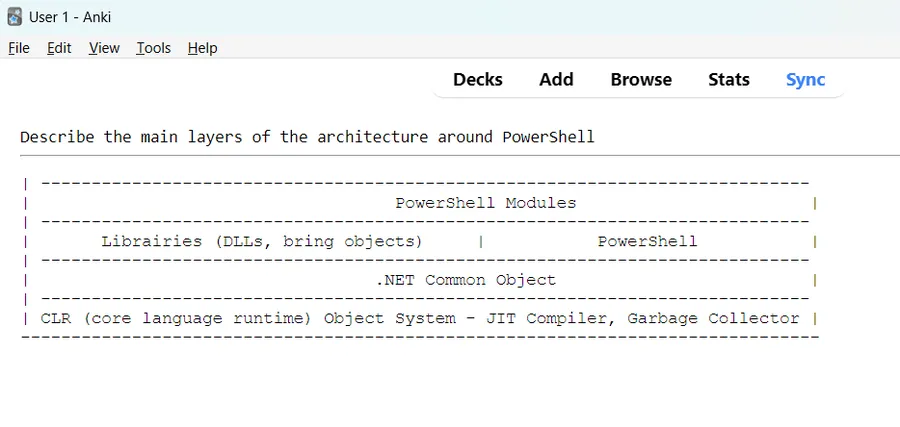Show the Stats view
The height and width of the screenshot is (427, 900).
point(729,79)
